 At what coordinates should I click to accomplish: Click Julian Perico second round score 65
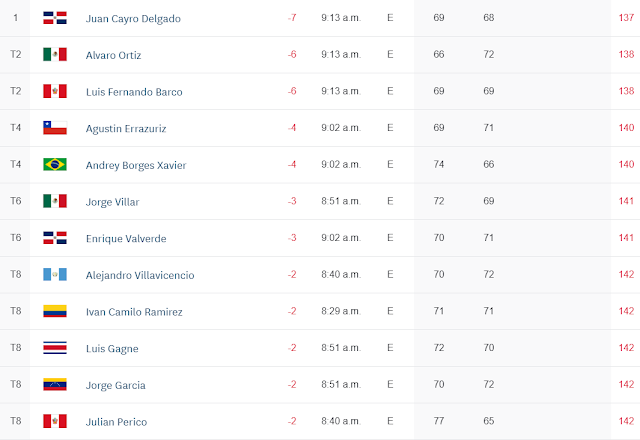tap(489, 421)
